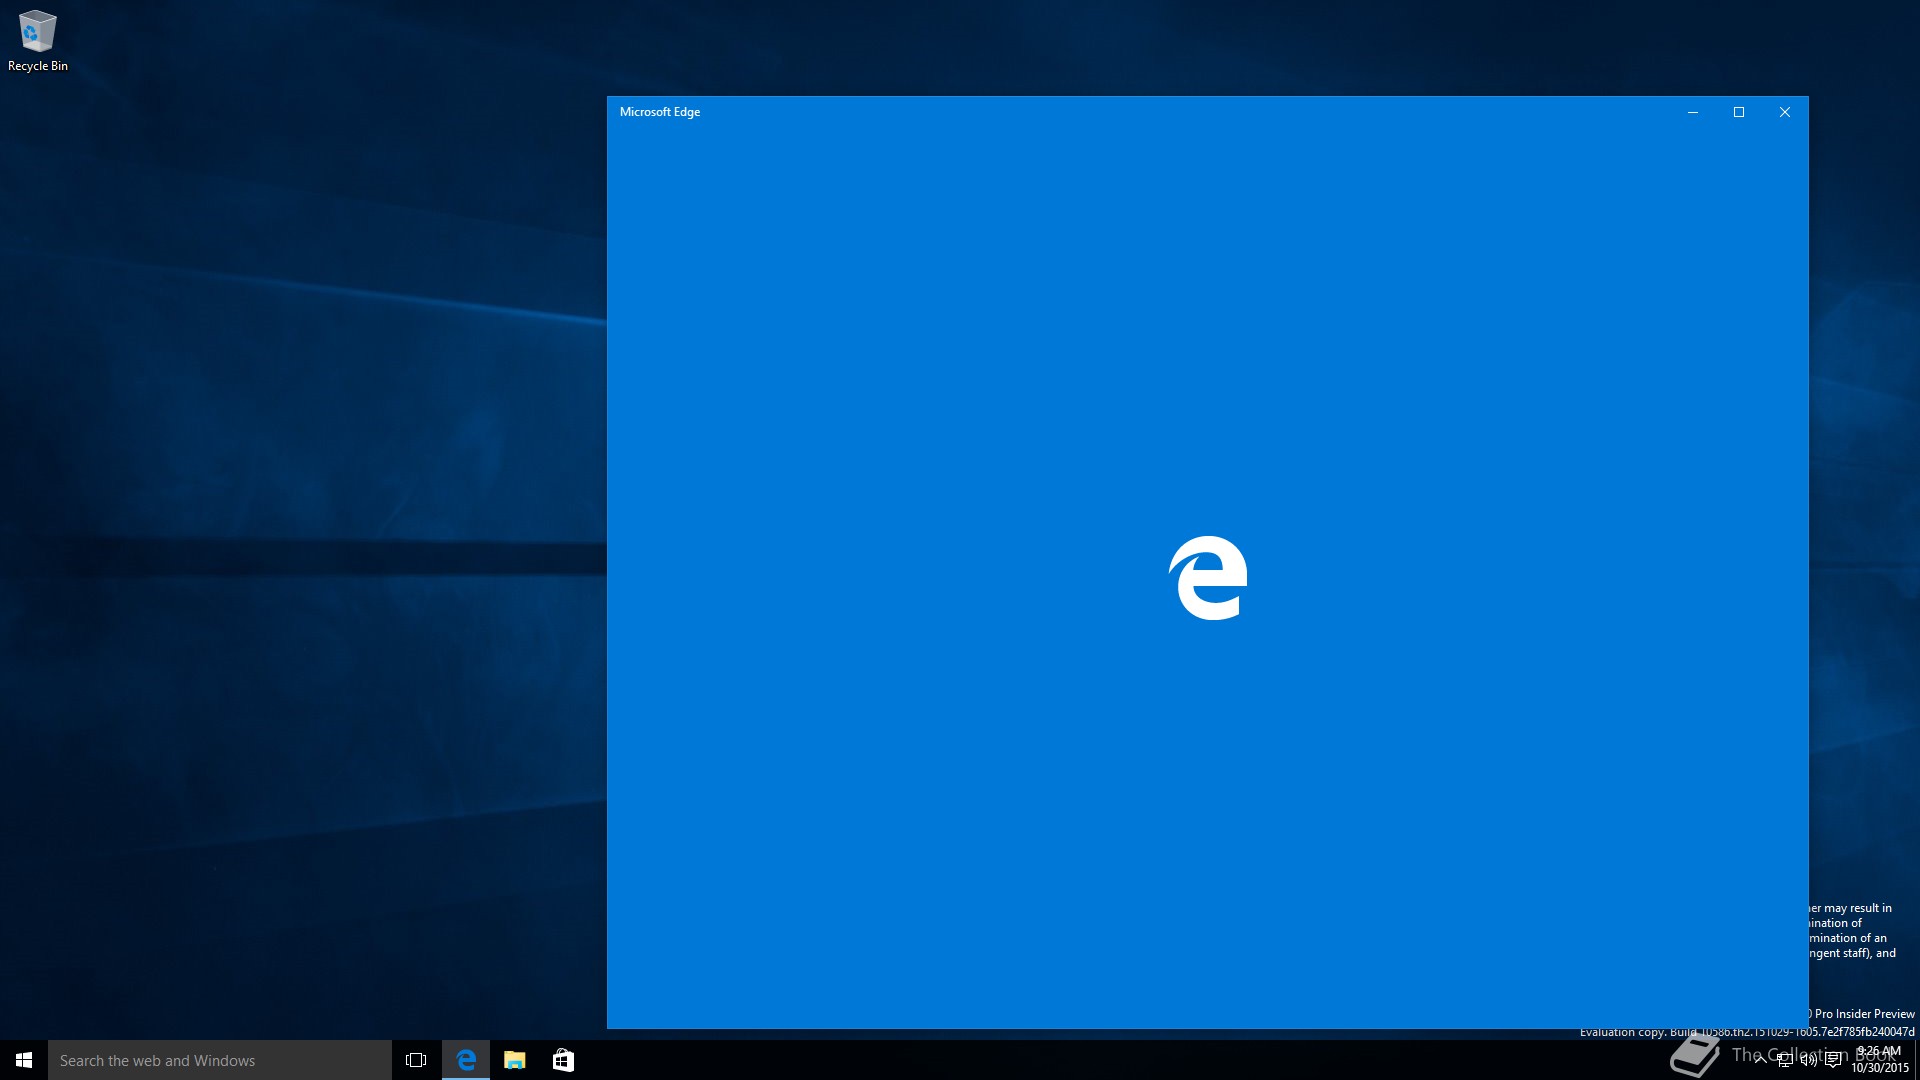Focus the Search the web and Windows box
Viewport: 1920px width, 1080px height.
(220, 1060)
